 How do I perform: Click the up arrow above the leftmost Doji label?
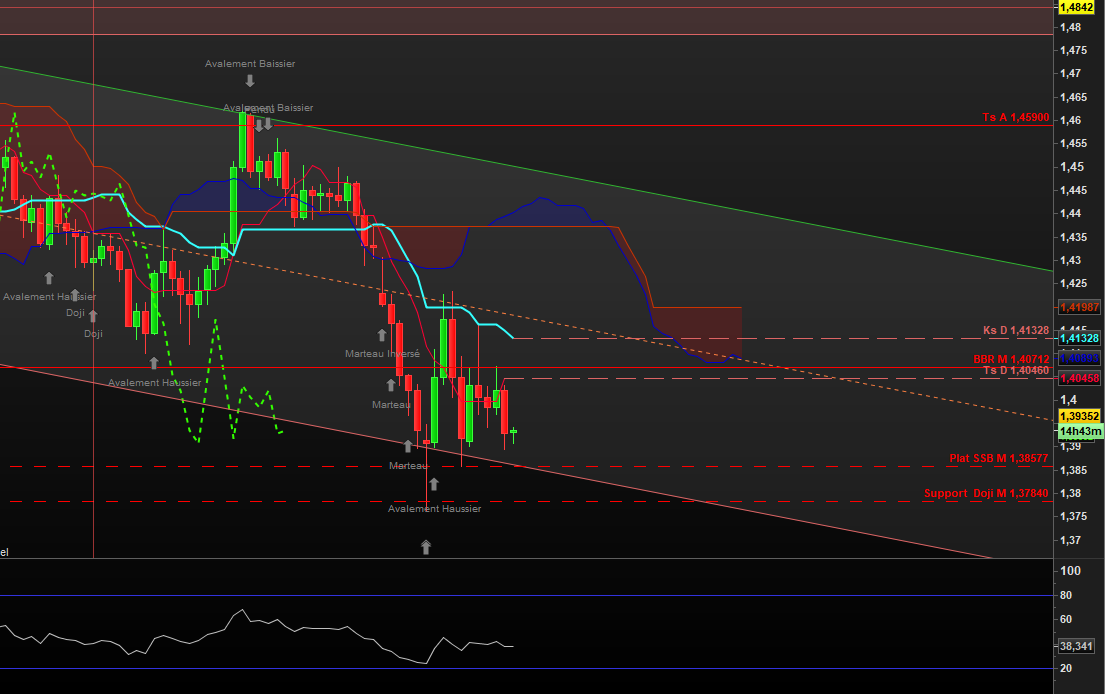tap(74, 295)
